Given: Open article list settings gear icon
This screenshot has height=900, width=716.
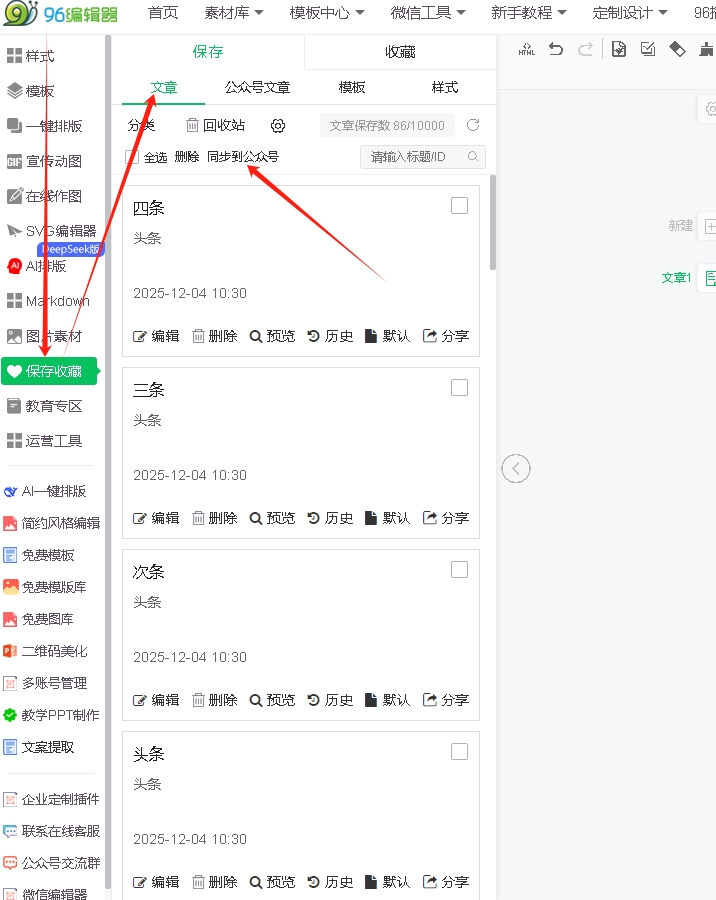Looking at the screenshot, I should tap(278, 125).
